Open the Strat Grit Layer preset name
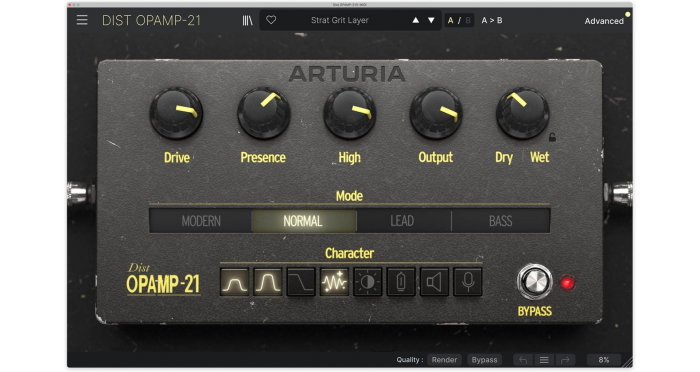This screenshot has height=372, width=700. (339, 20)
